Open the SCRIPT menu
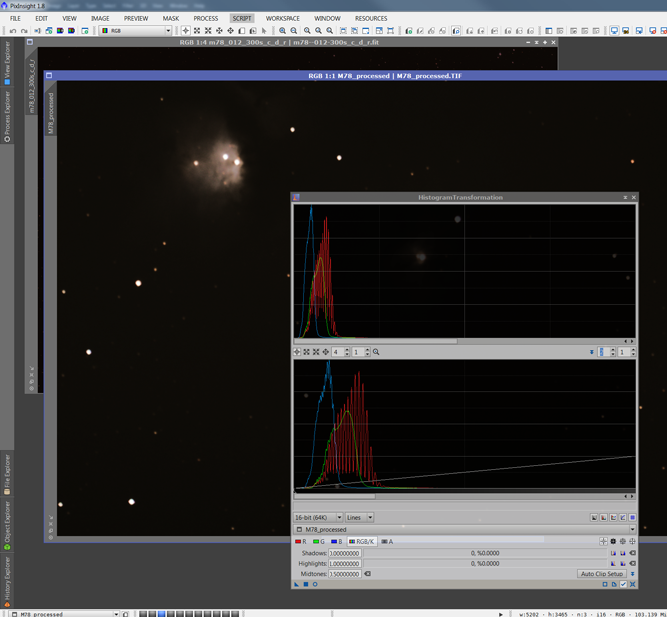 coord(241,18)
